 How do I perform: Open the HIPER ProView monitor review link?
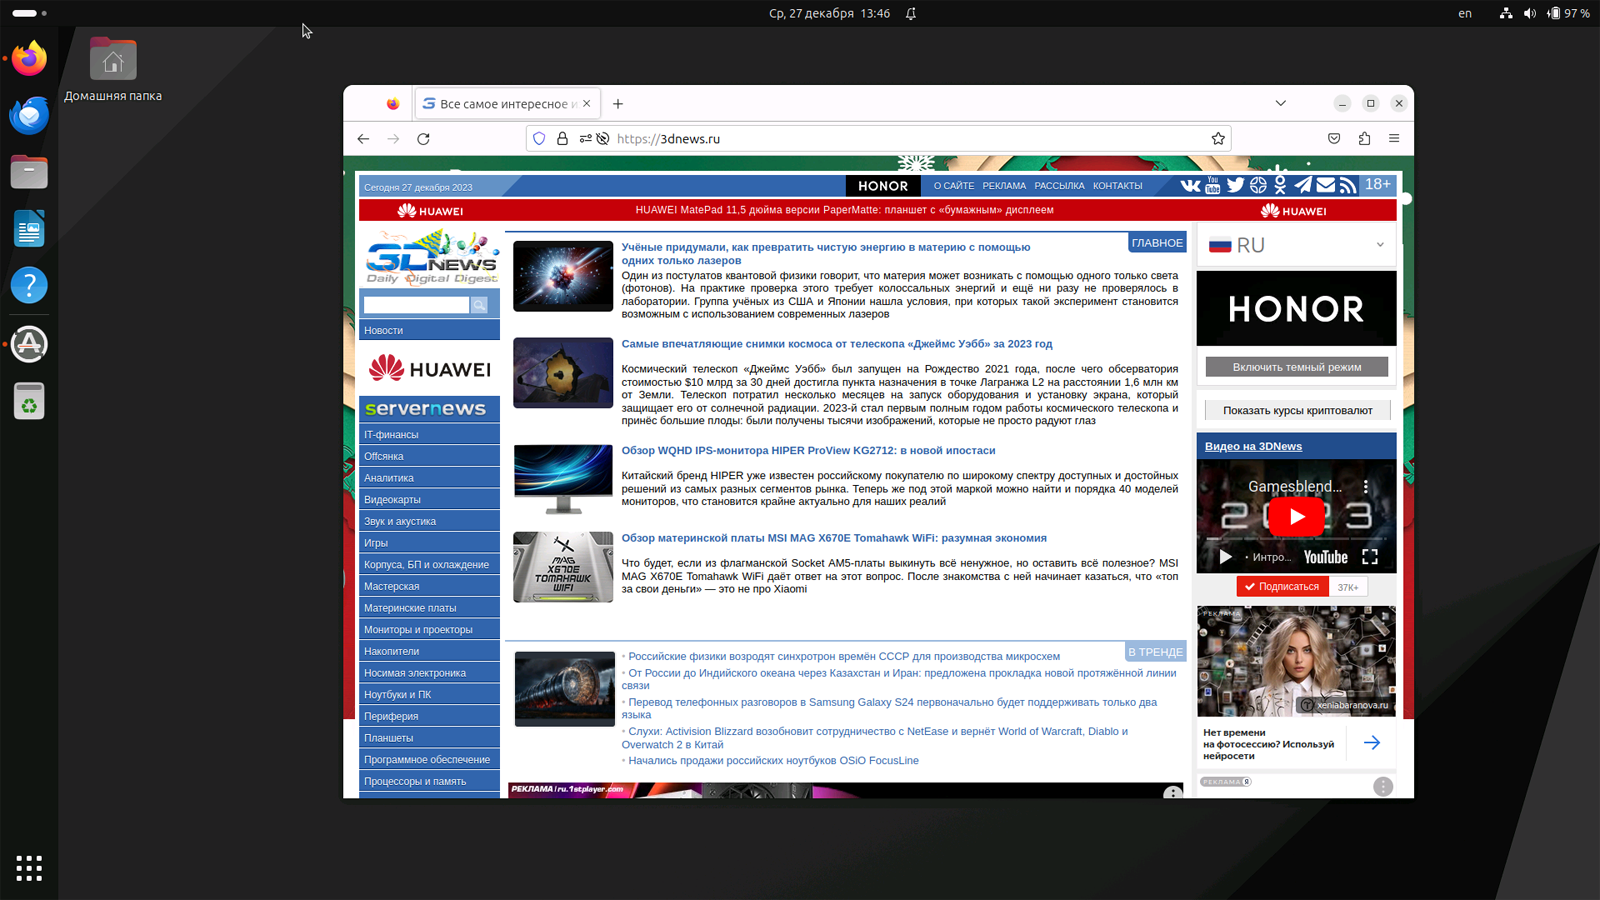point(808,451)
